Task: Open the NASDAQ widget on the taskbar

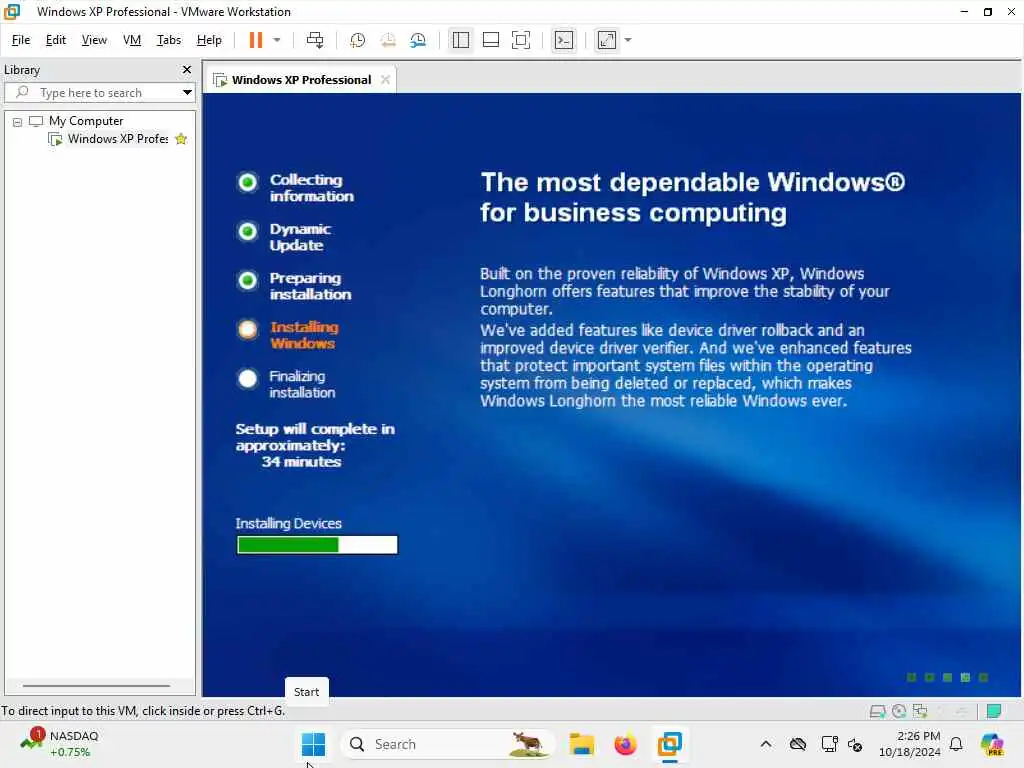Action: coord(59,744)
